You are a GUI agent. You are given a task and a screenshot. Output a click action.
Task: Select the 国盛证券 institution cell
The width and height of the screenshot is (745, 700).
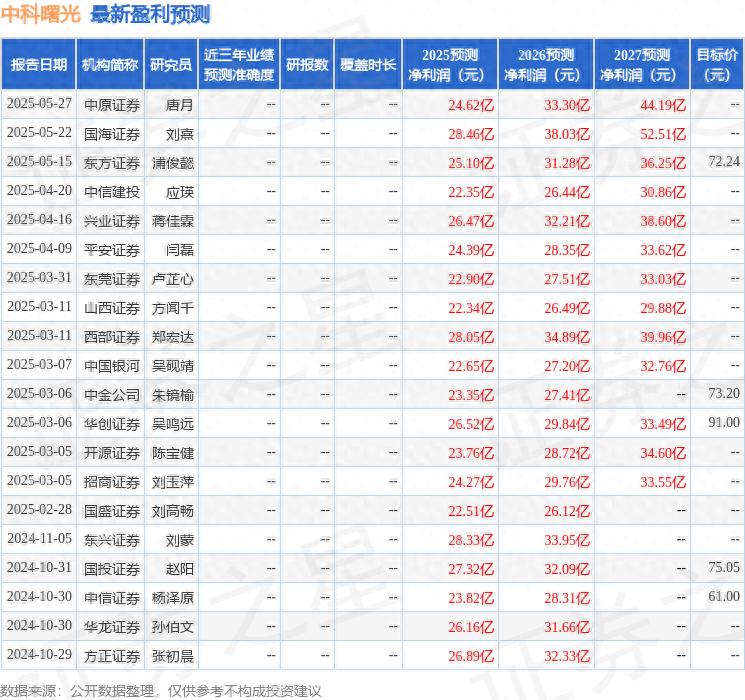(x=112, y=511)
